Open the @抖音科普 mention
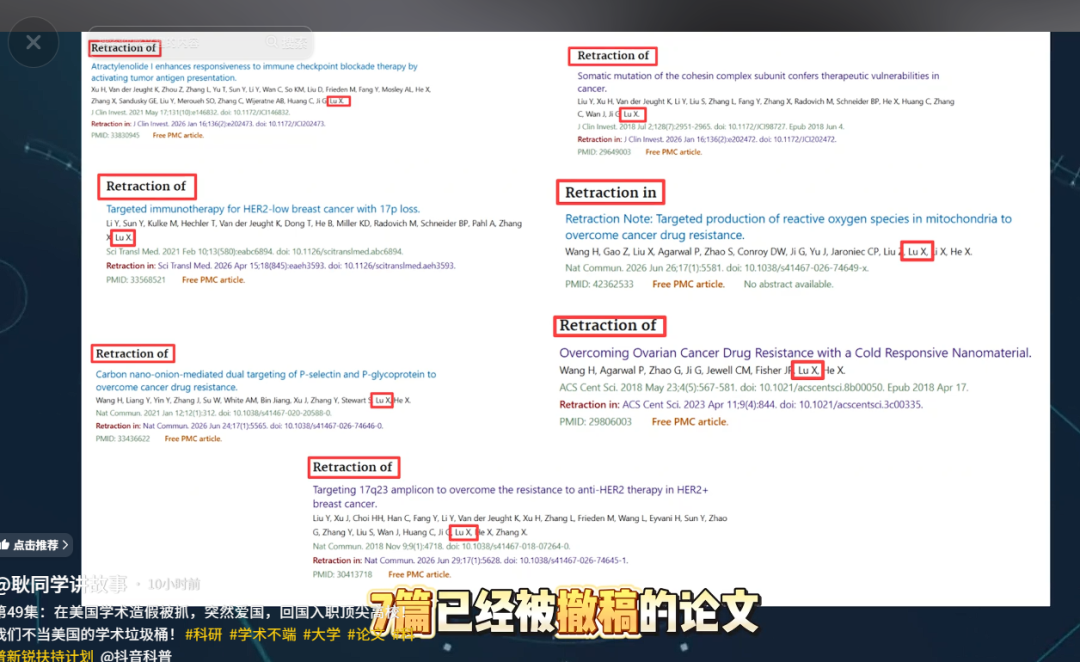The width and height of the screenshot is (1080, 662). (136, 655)
